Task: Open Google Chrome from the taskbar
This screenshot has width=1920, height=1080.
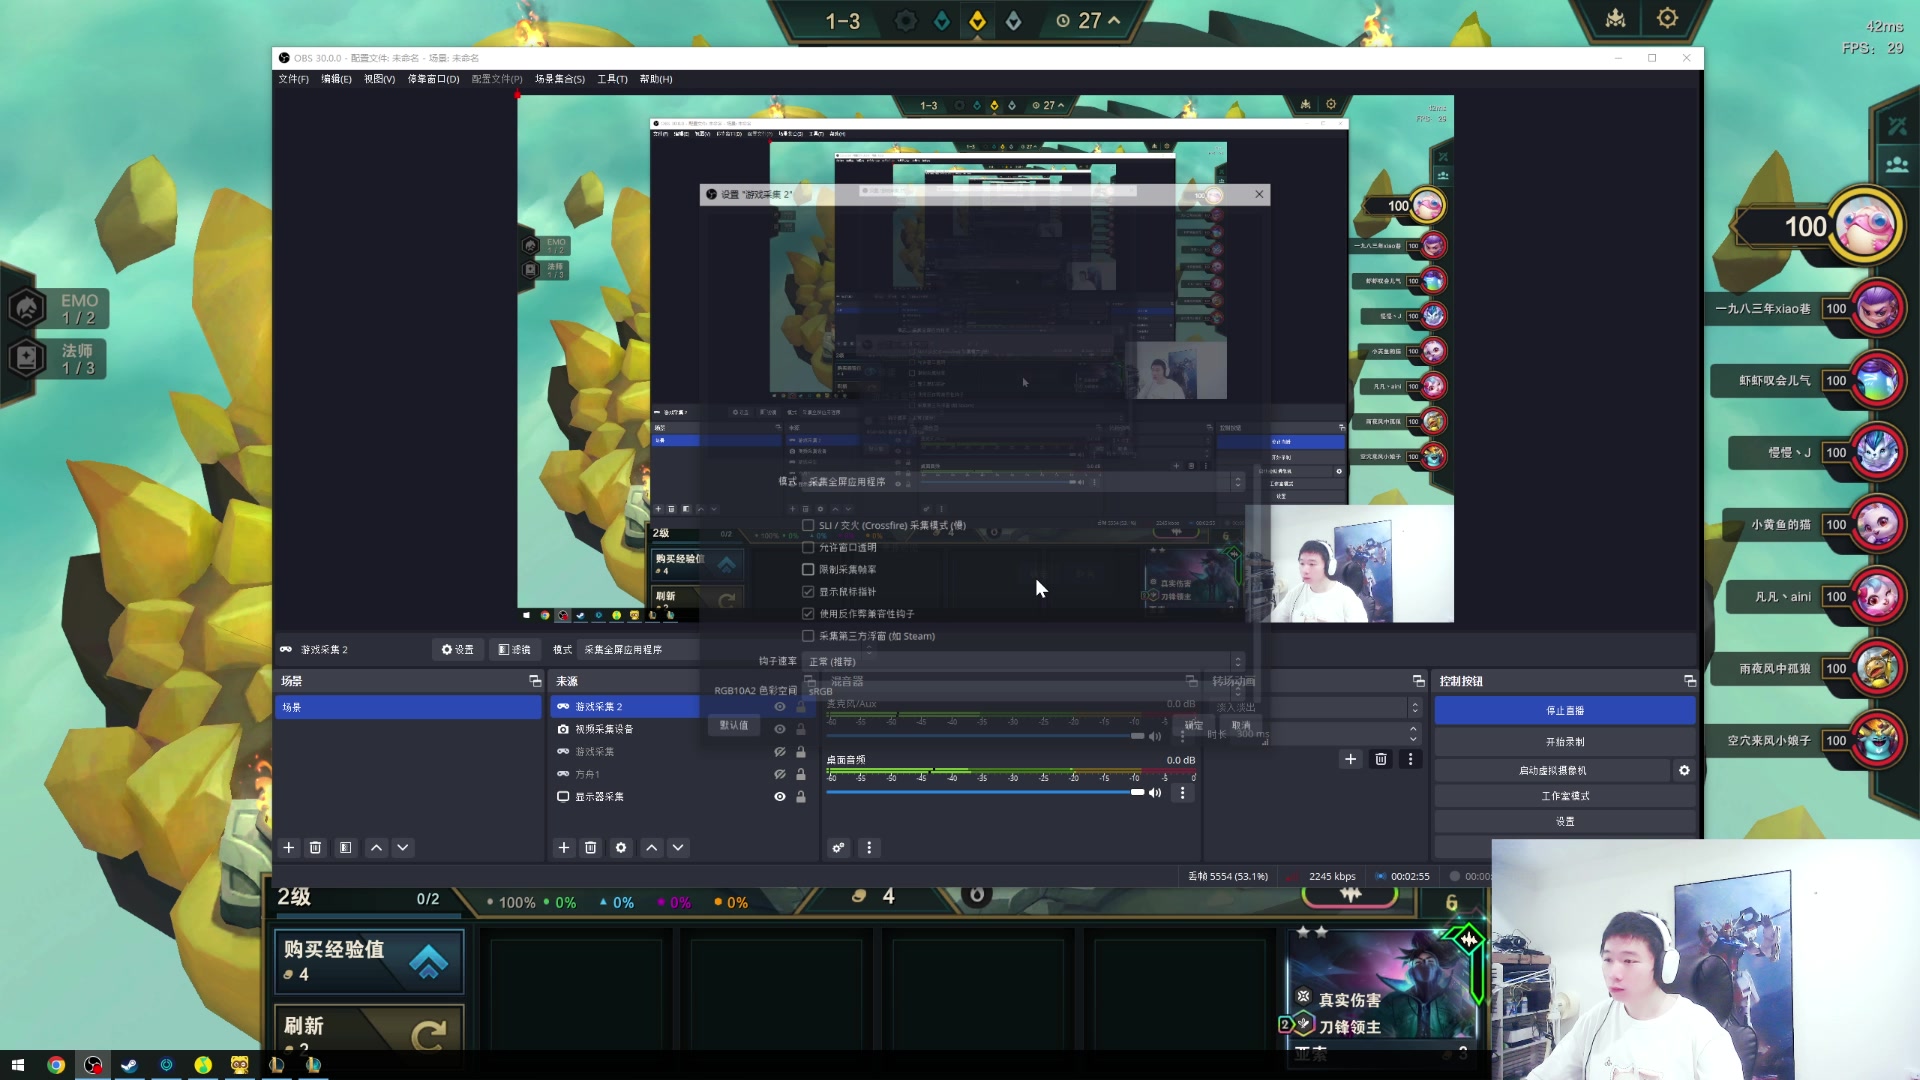Action: (x=56, y=1065)
